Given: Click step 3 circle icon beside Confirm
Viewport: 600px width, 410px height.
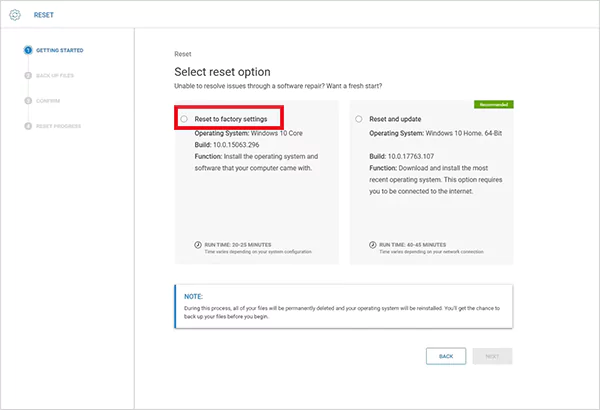Looking at the screenshot, I should (28, 101).
